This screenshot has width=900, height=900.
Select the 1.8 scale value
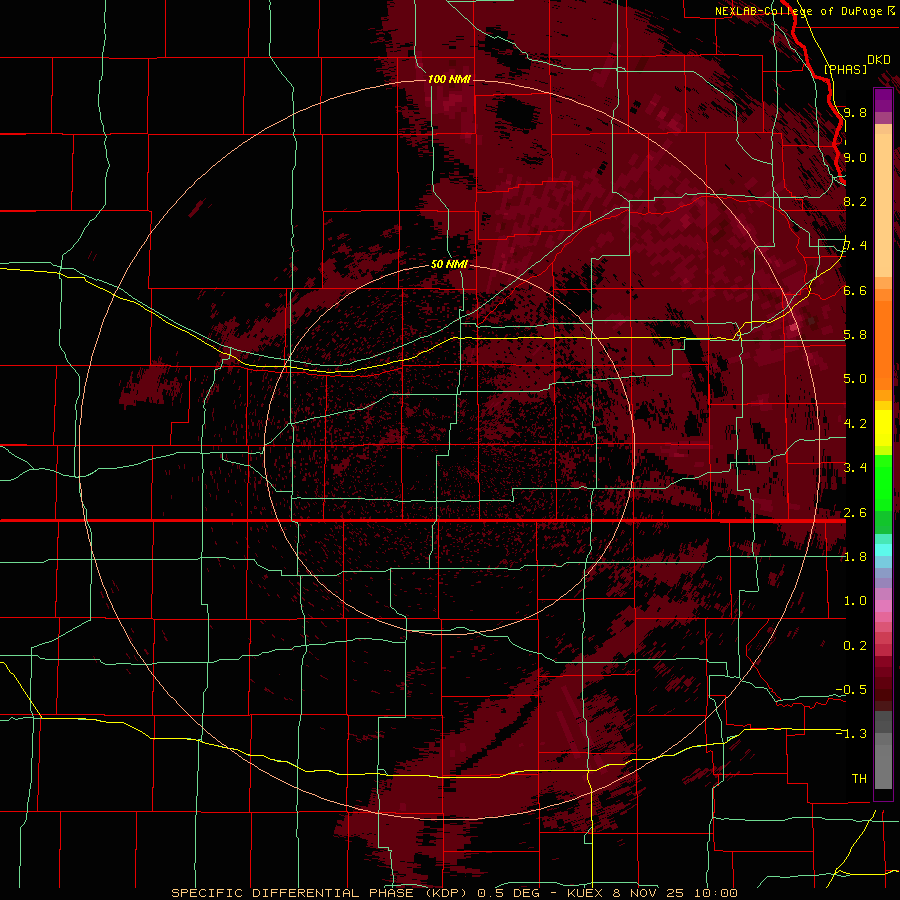point(855,557)
